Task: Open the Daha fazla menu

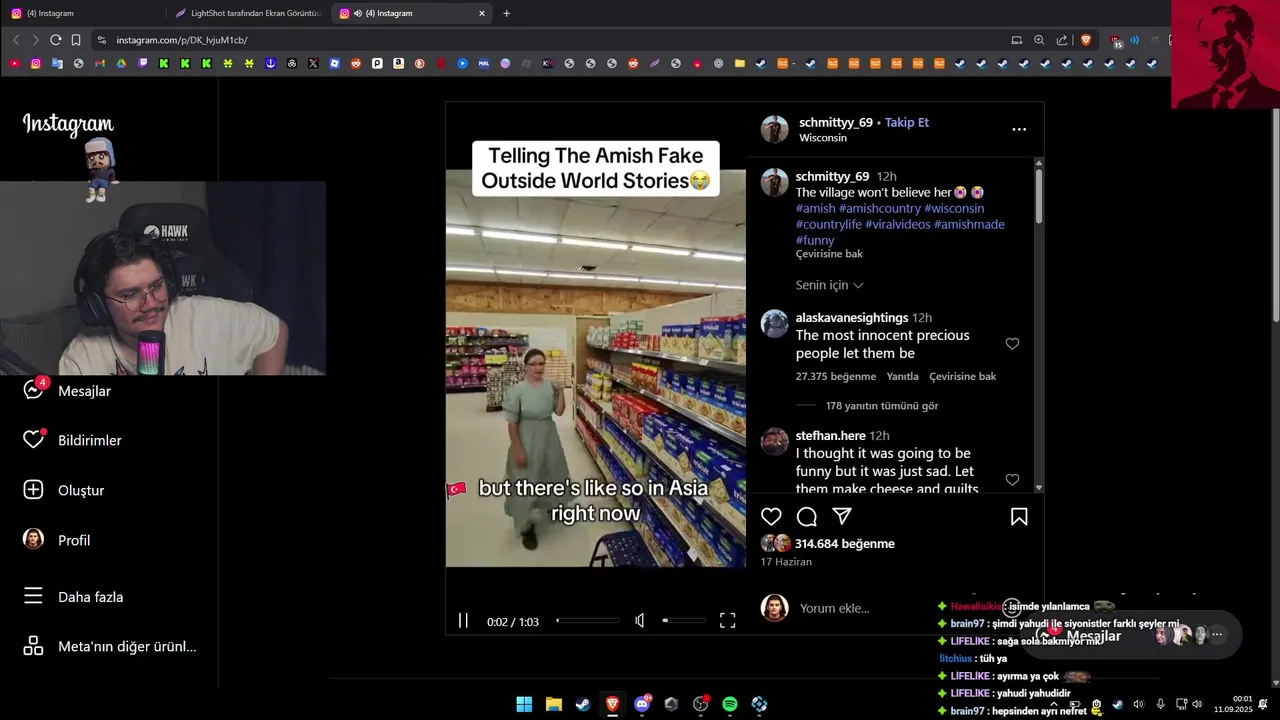Action: (73, 597)
